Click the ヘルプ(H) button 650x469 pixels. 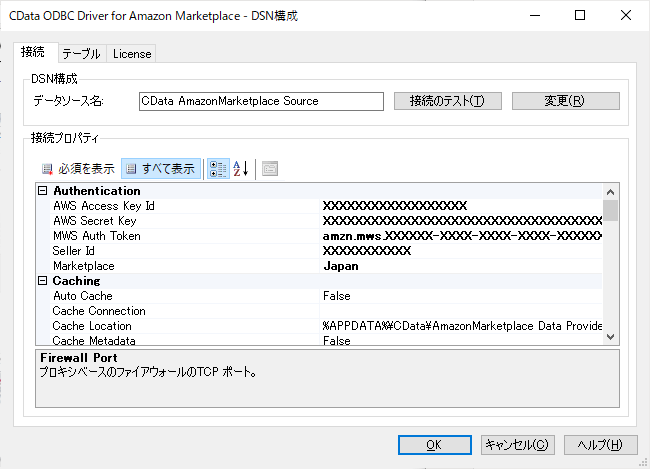point(600,445)
